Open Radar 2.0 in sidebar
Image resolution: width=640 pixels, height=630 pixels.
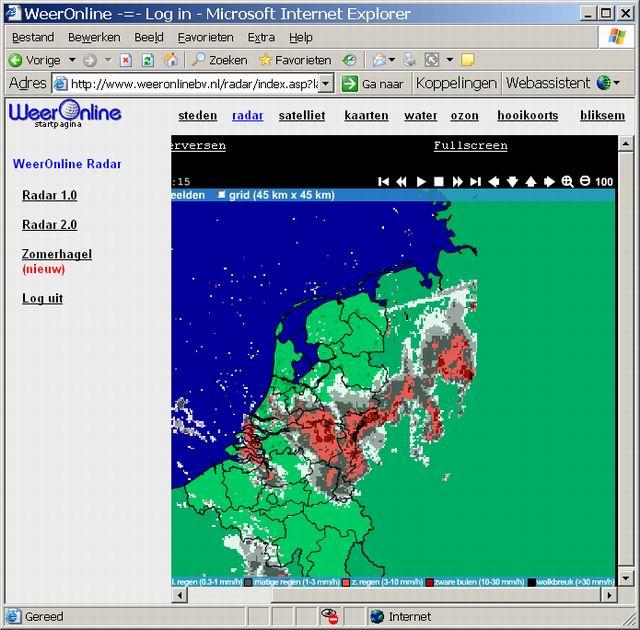pyautogui.click(x=49, y=224)
